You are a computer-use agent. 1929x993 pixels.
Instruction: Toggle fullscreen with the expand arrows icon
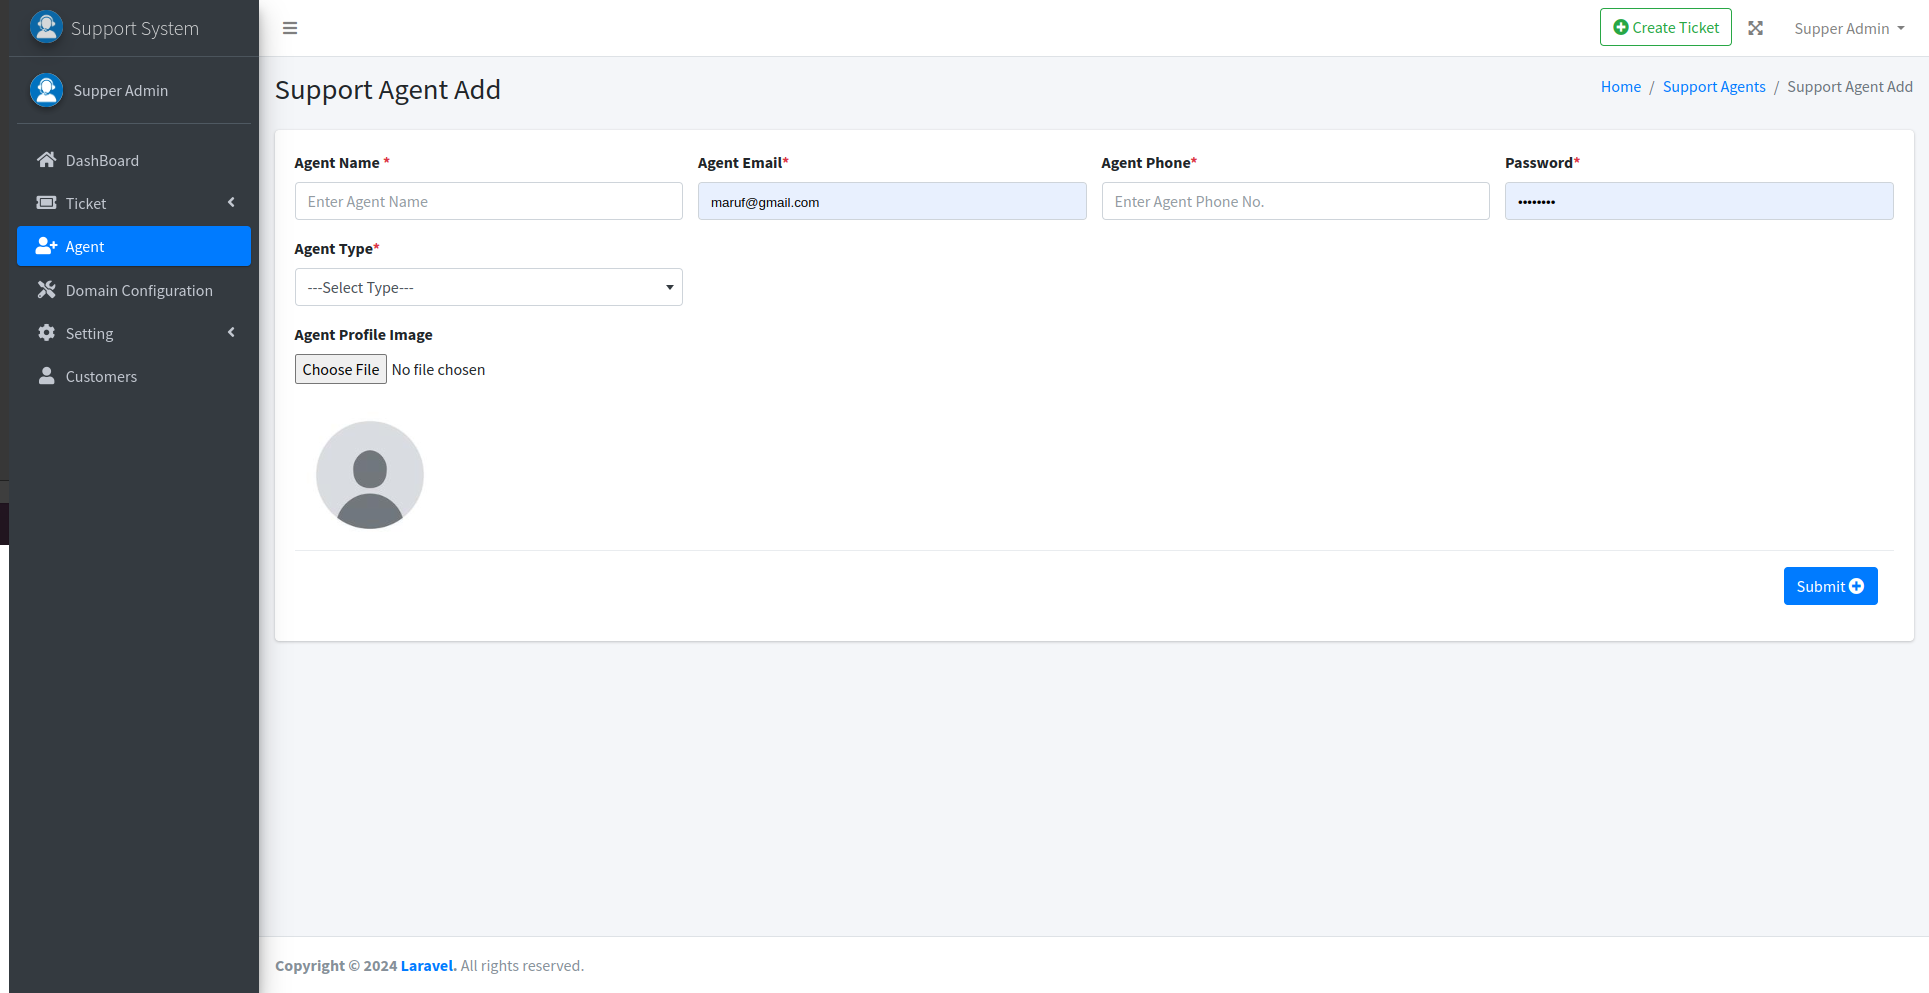(x=1755, y=28)
